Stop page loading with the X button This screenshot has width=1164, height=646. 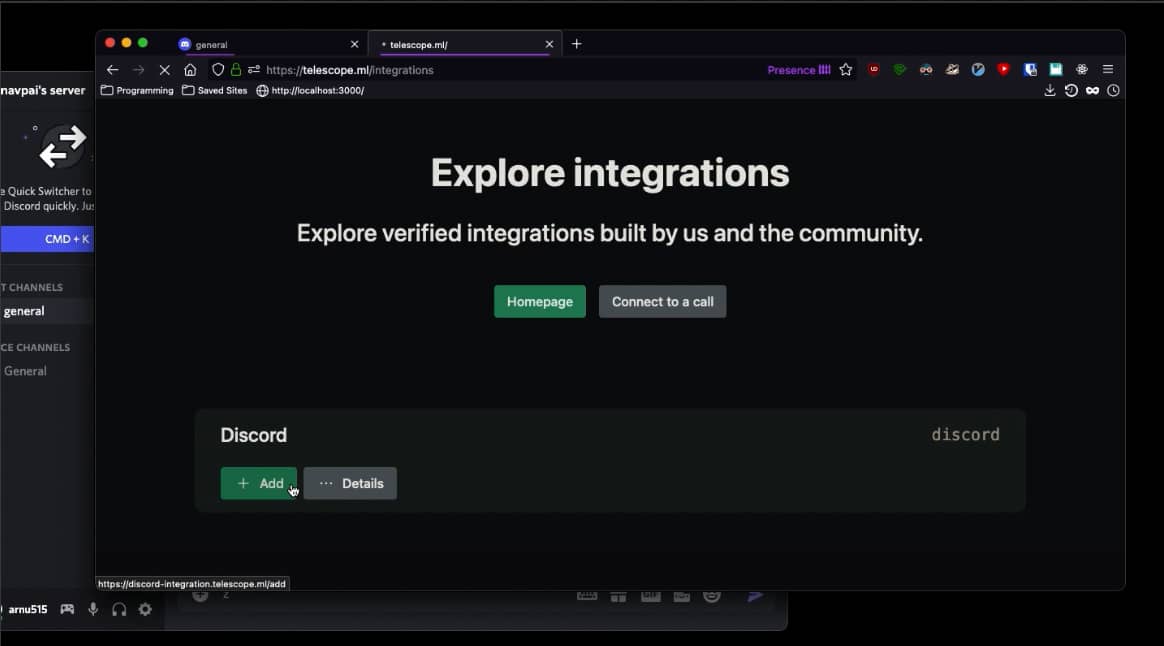click(164, 70)
